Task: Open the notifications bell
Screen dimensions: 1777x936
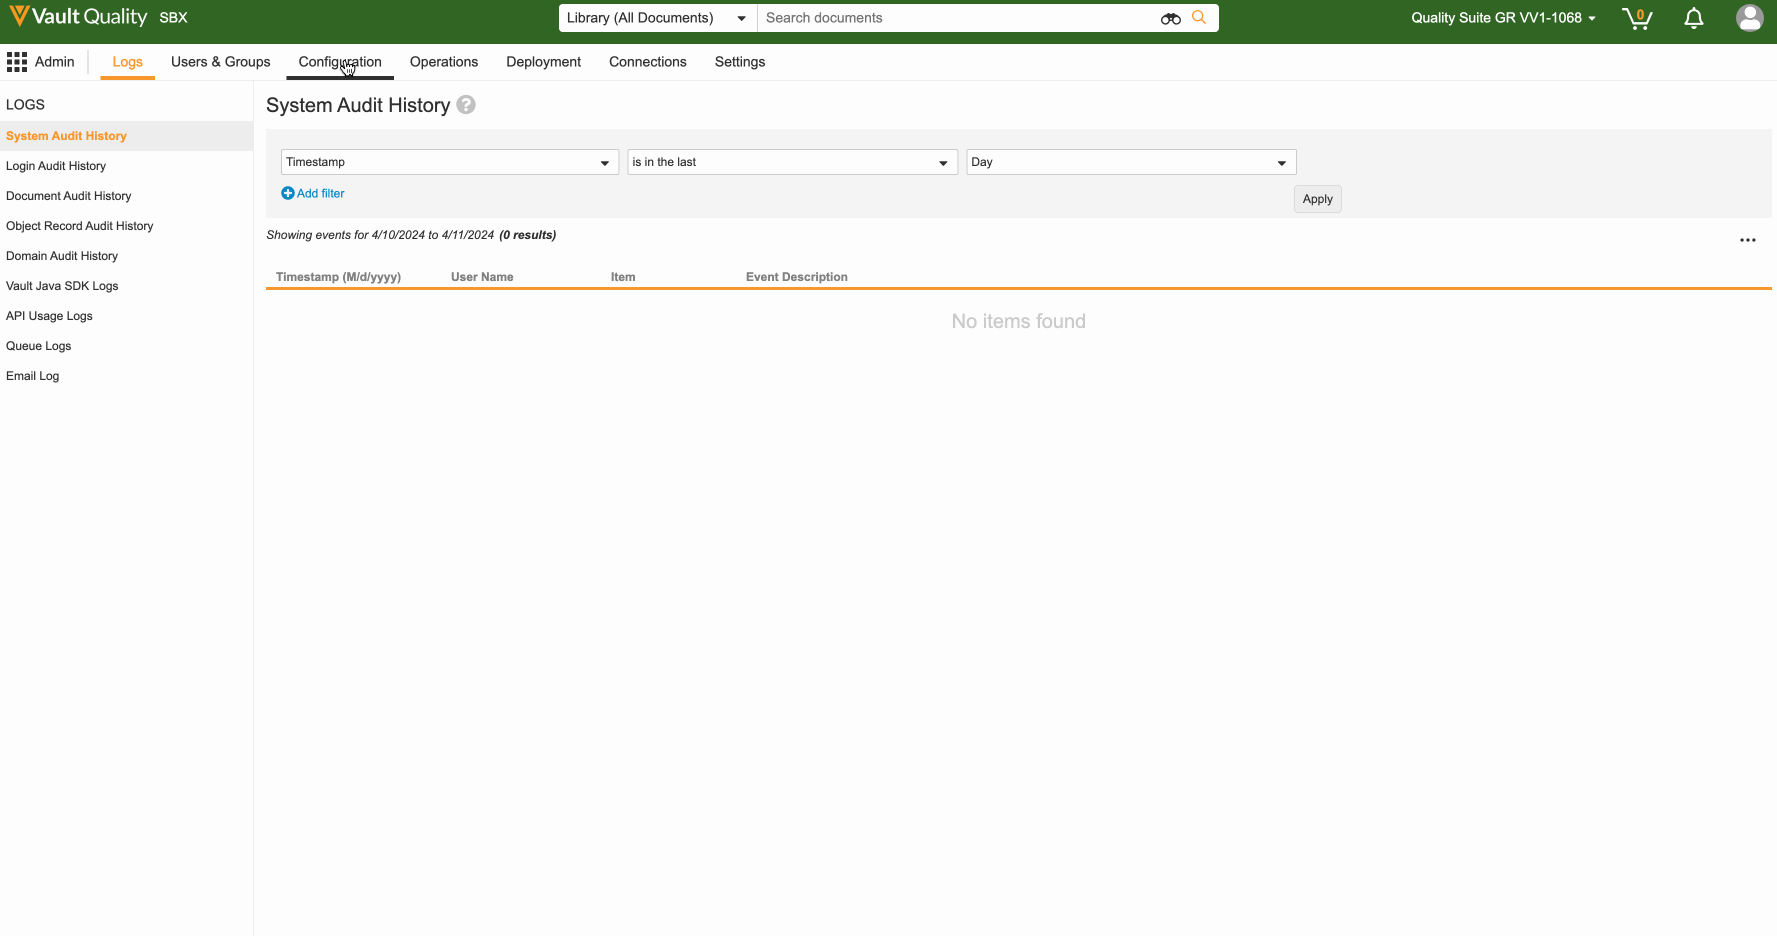Action: point(1693,18)
